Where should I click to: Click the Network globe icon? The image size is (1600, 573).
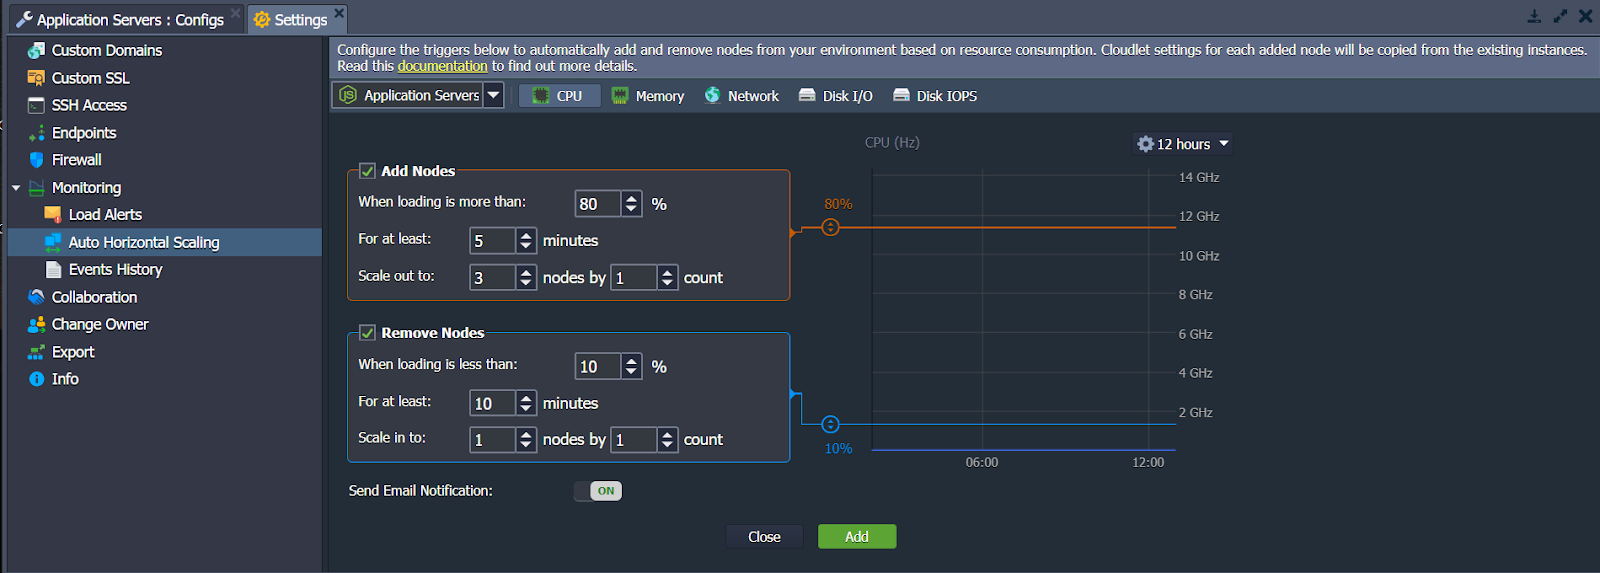point(712,95)
